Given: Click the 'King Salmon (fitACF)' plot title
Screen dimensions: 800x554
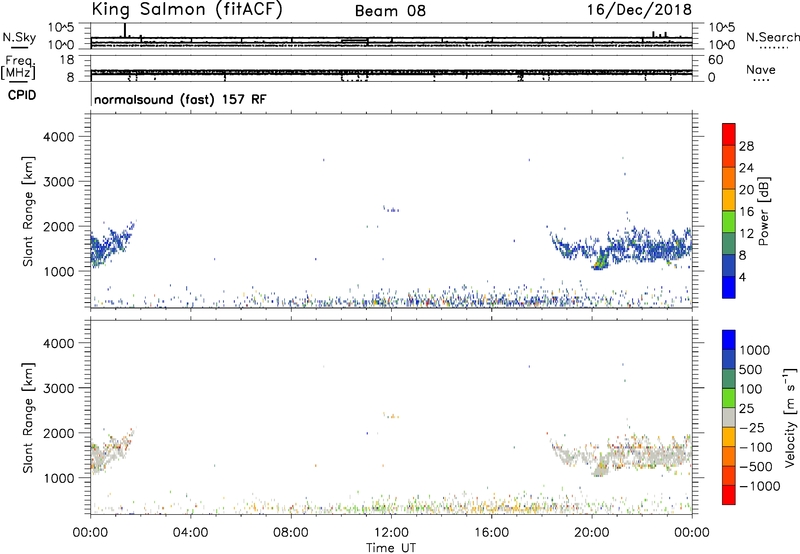Looking at the screenshot, I should click(x=187, y=9).
